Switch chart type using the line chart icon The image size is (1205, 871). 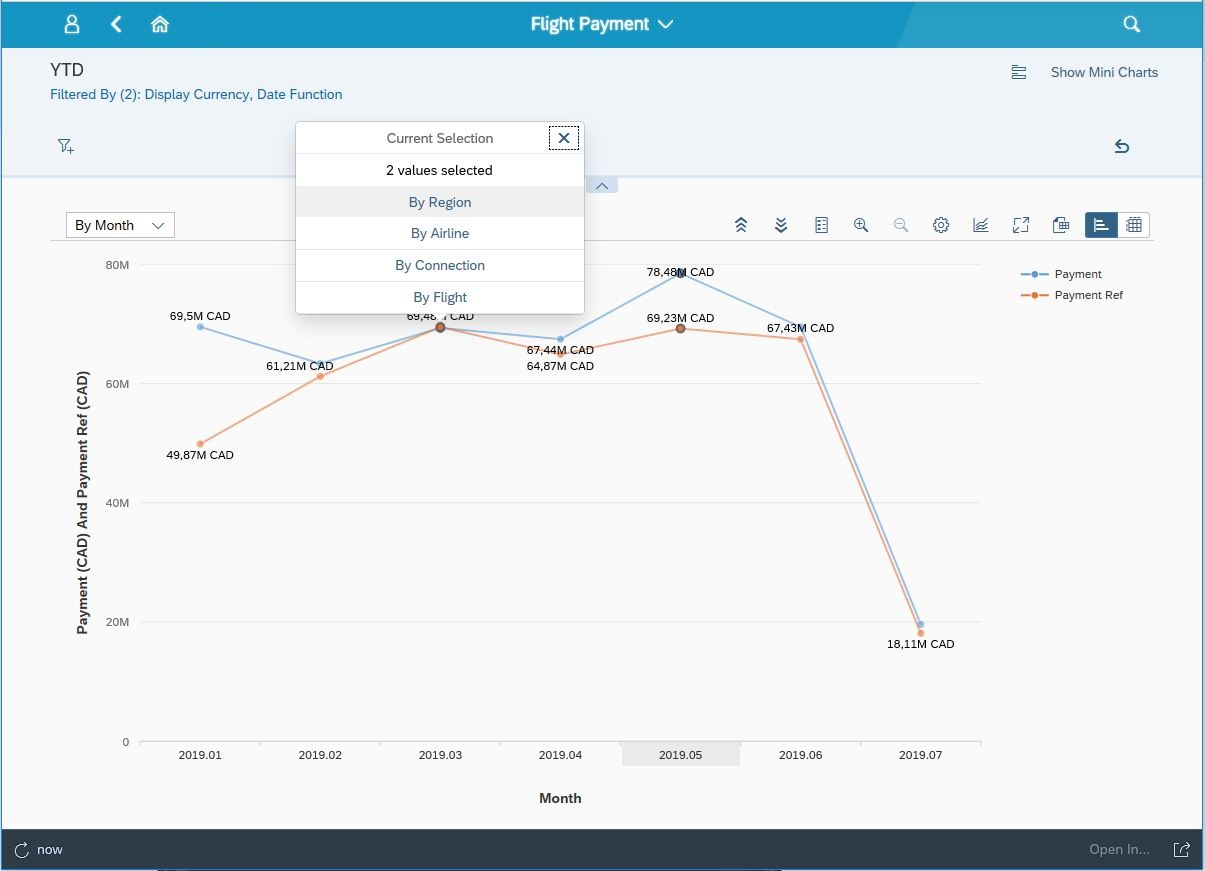point(982,224)
